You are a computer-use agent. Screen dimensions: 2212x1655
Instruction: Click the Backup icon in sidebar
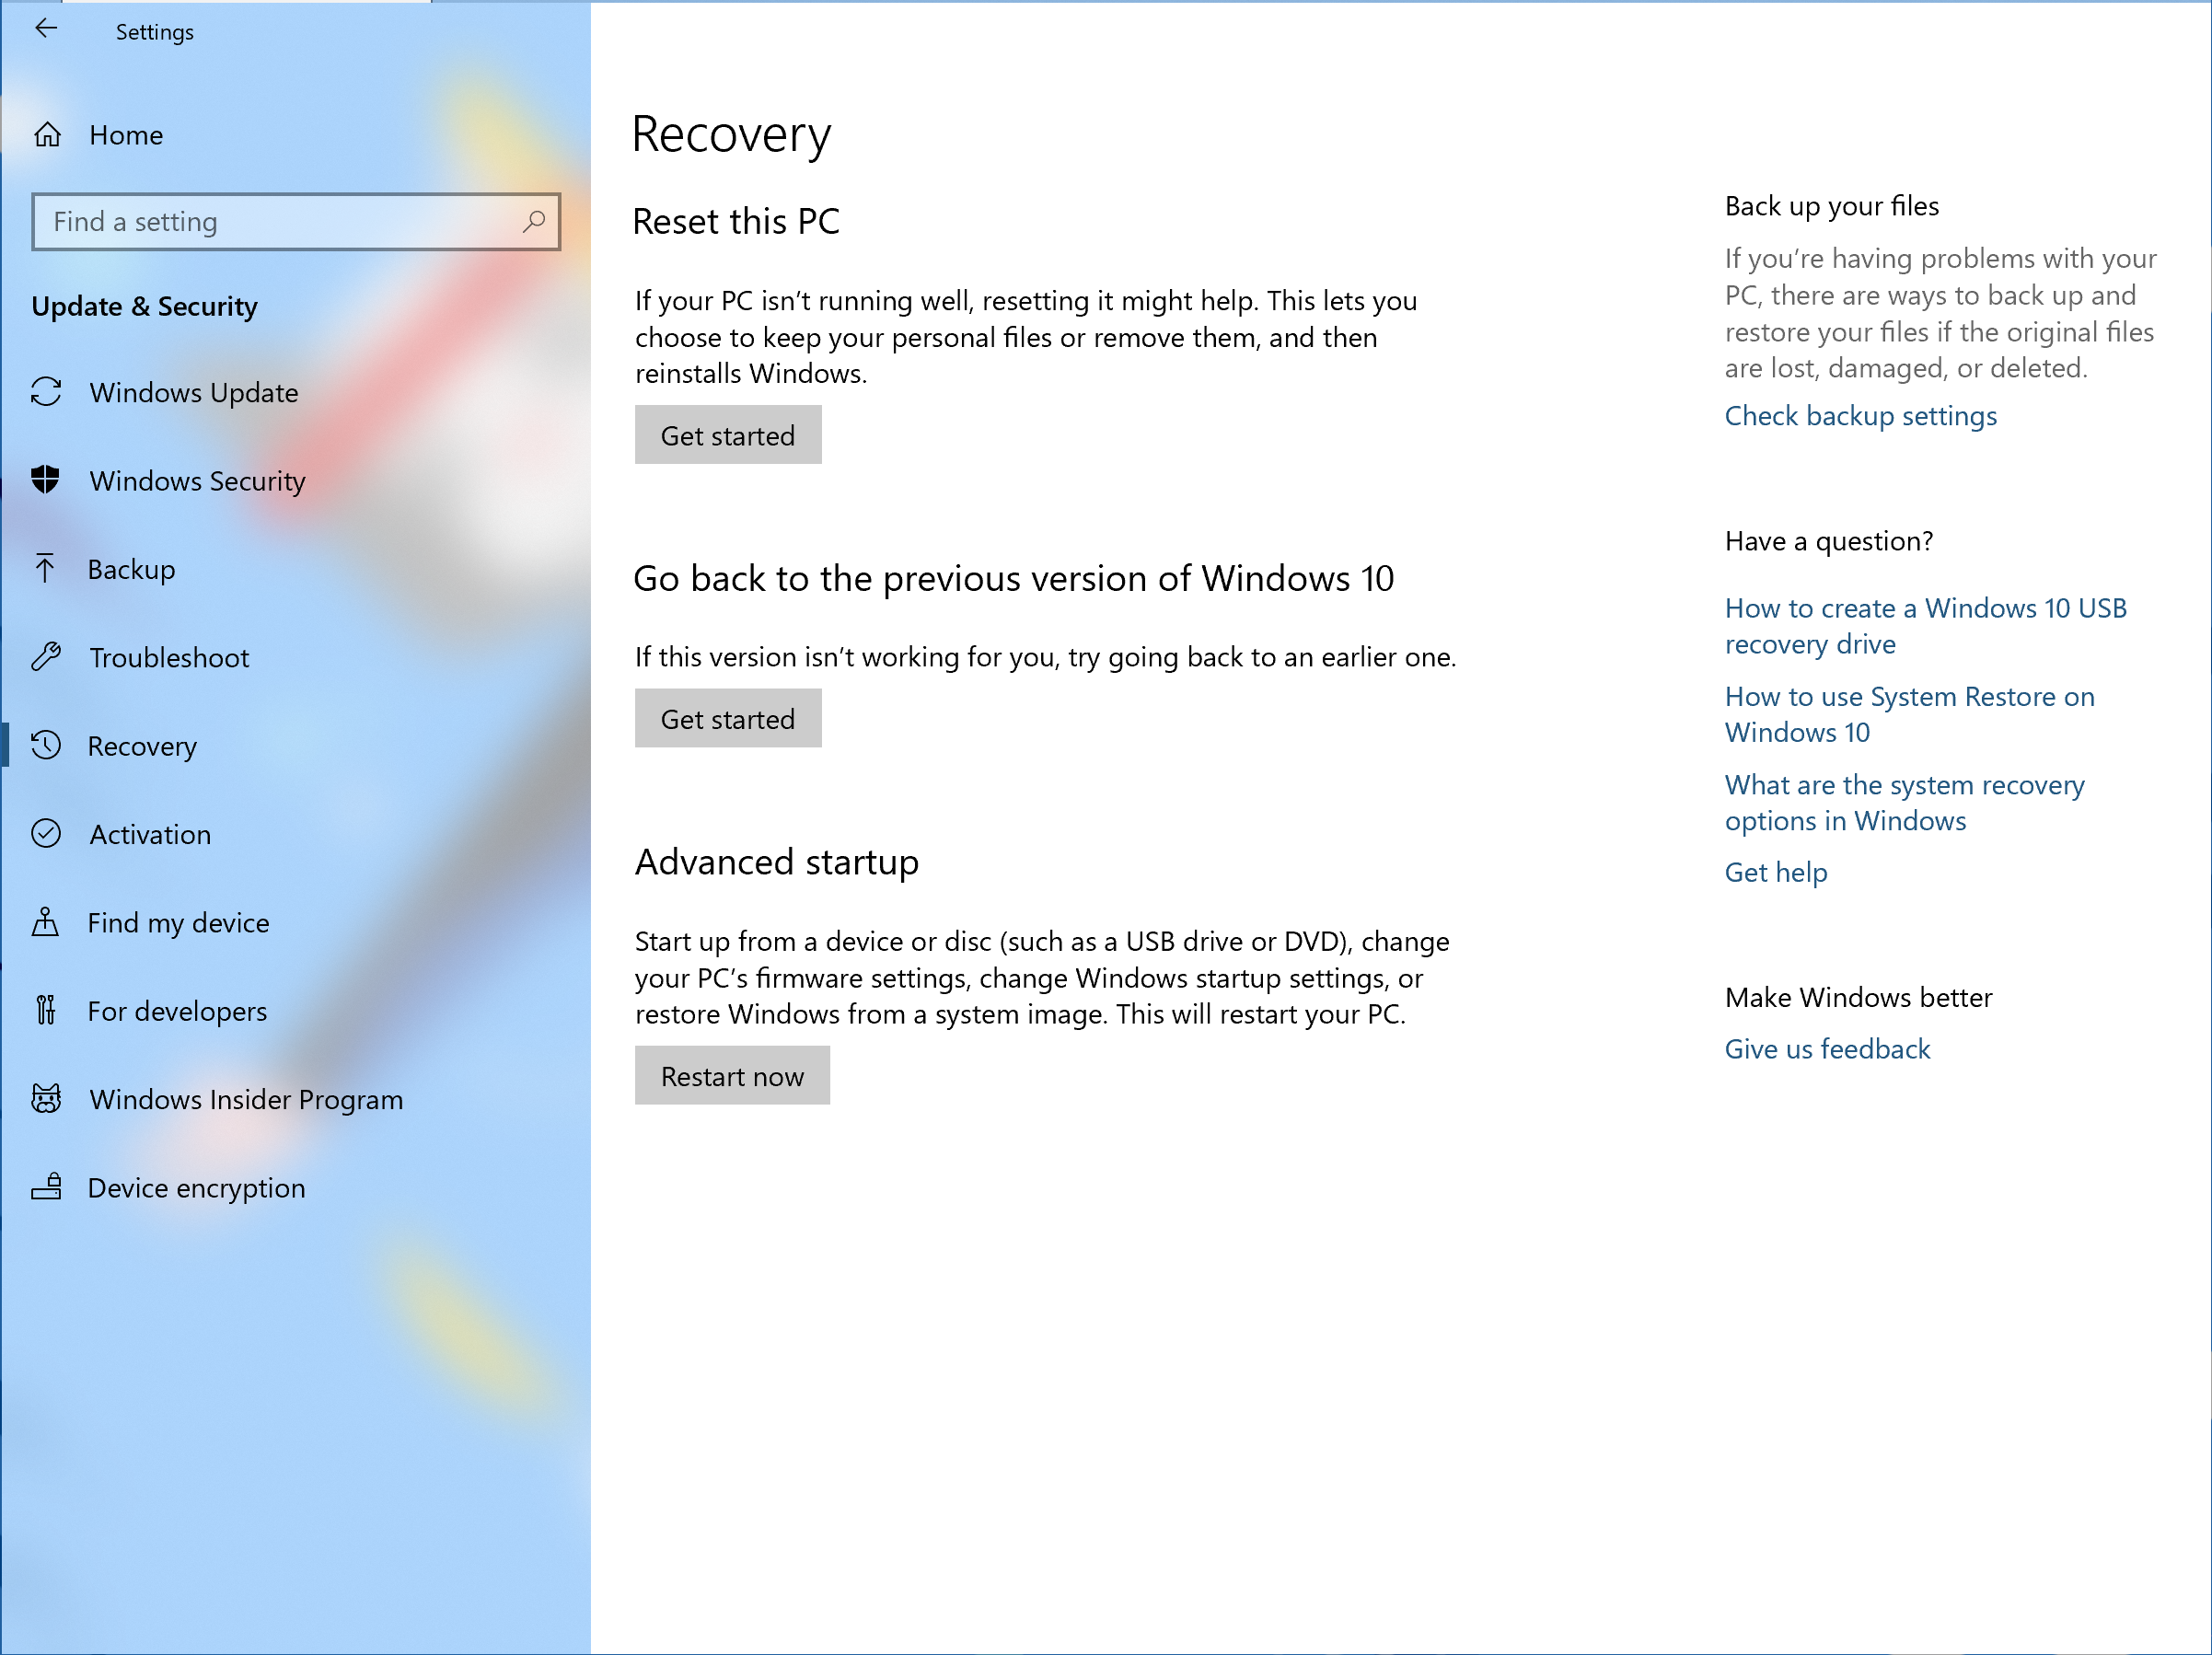click(x=47, y=569)
